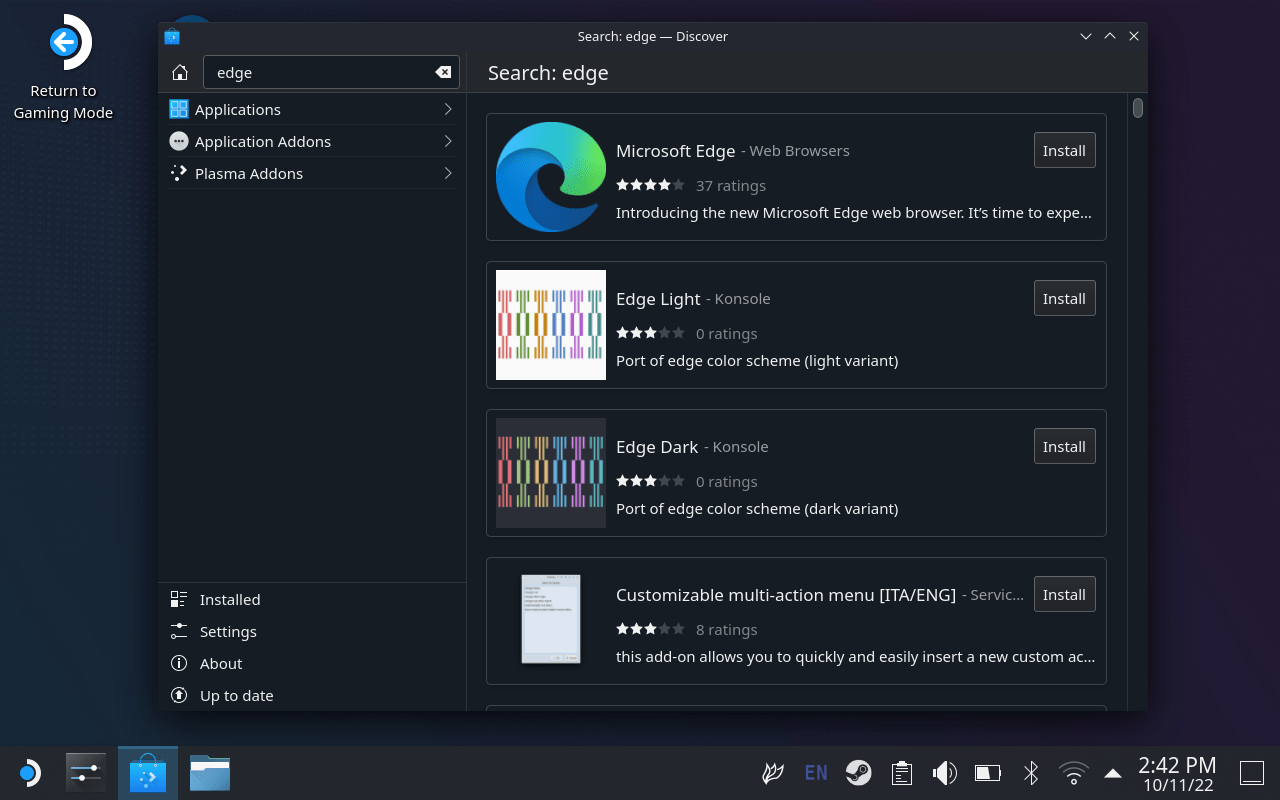Click the results list scrollbar handle
The image size is (1280, 800).
(x=1138, y=107)
